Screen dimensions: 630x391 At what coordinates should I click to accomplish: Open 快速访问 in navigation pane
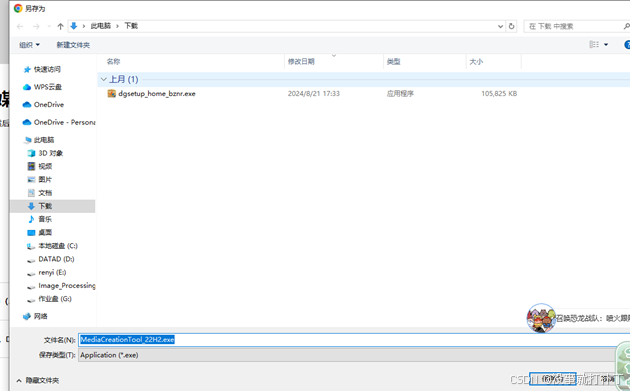47,70
